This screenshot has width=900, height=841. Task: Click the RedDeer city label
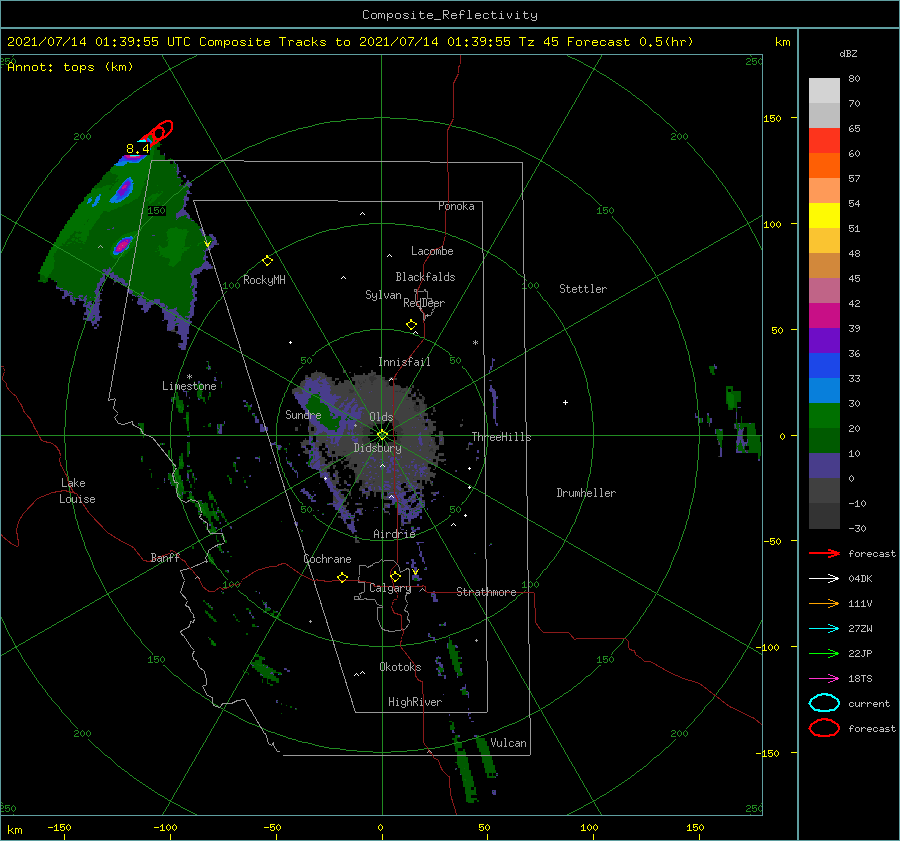(424, 303)
